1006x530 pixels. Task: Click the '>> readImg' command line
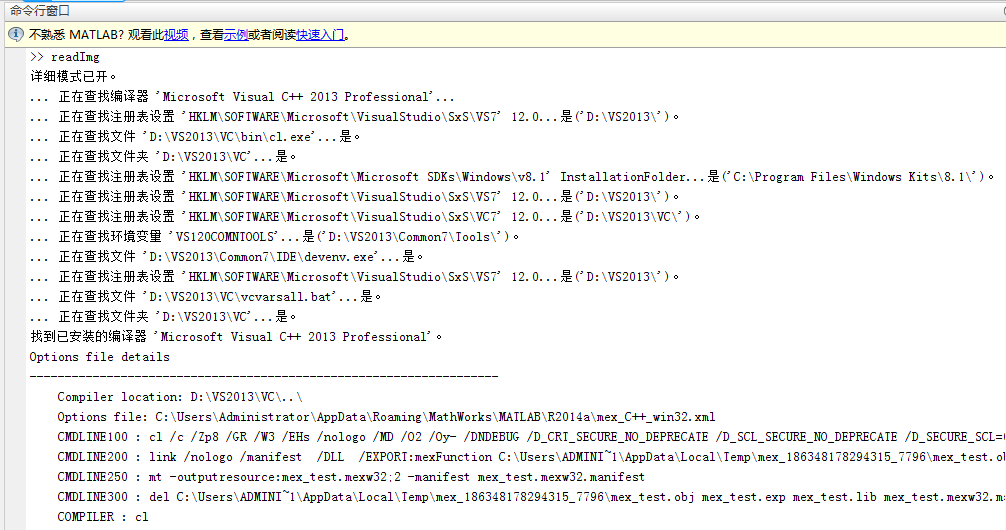[65, 57]
